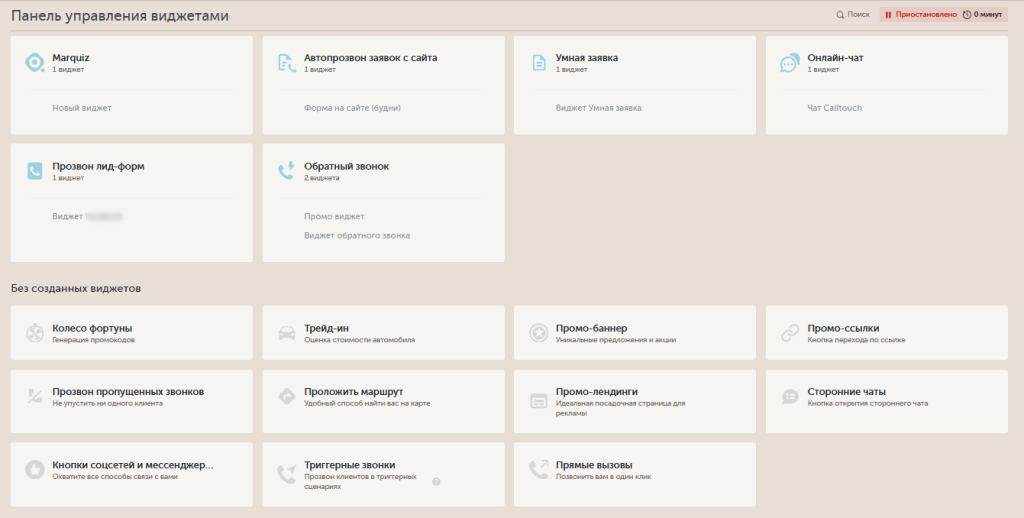The height and width of the screenshot is (518, 1024).
Task: Click the Промо-баннер star icon
Action: point(538,333)
